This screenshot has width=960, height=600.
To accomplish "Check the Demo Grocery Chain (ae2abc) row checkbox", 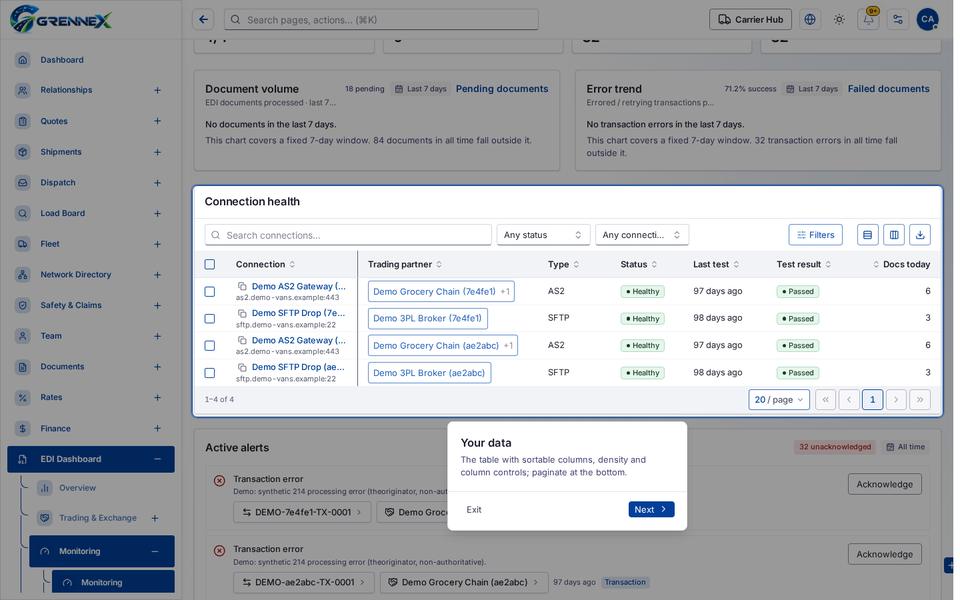I will point(209,346).
